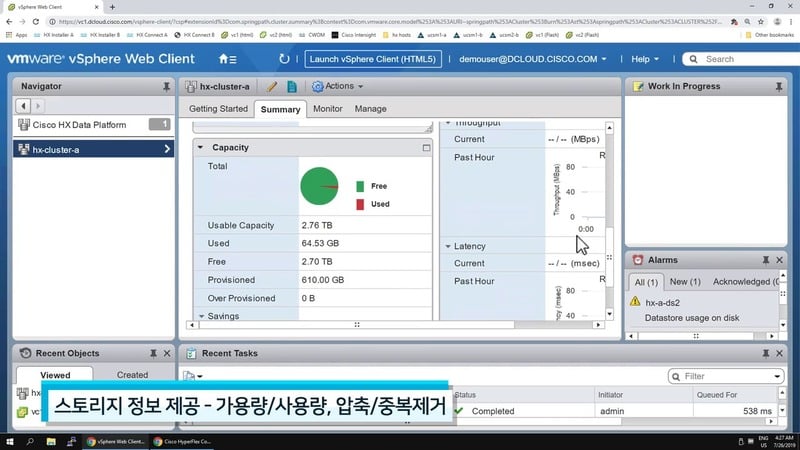
Task: Select Cisco HX Data Platform in Navigator
Action: click(x=93, y=124)
